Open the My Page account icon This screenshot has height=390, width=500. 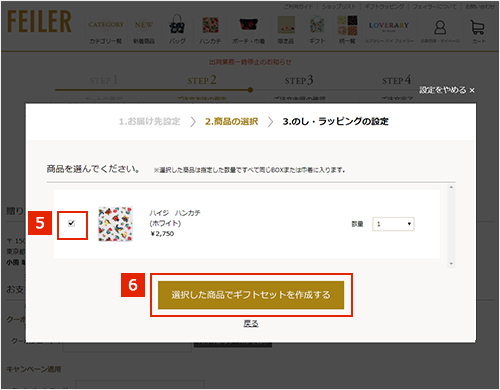coord(440,32)
